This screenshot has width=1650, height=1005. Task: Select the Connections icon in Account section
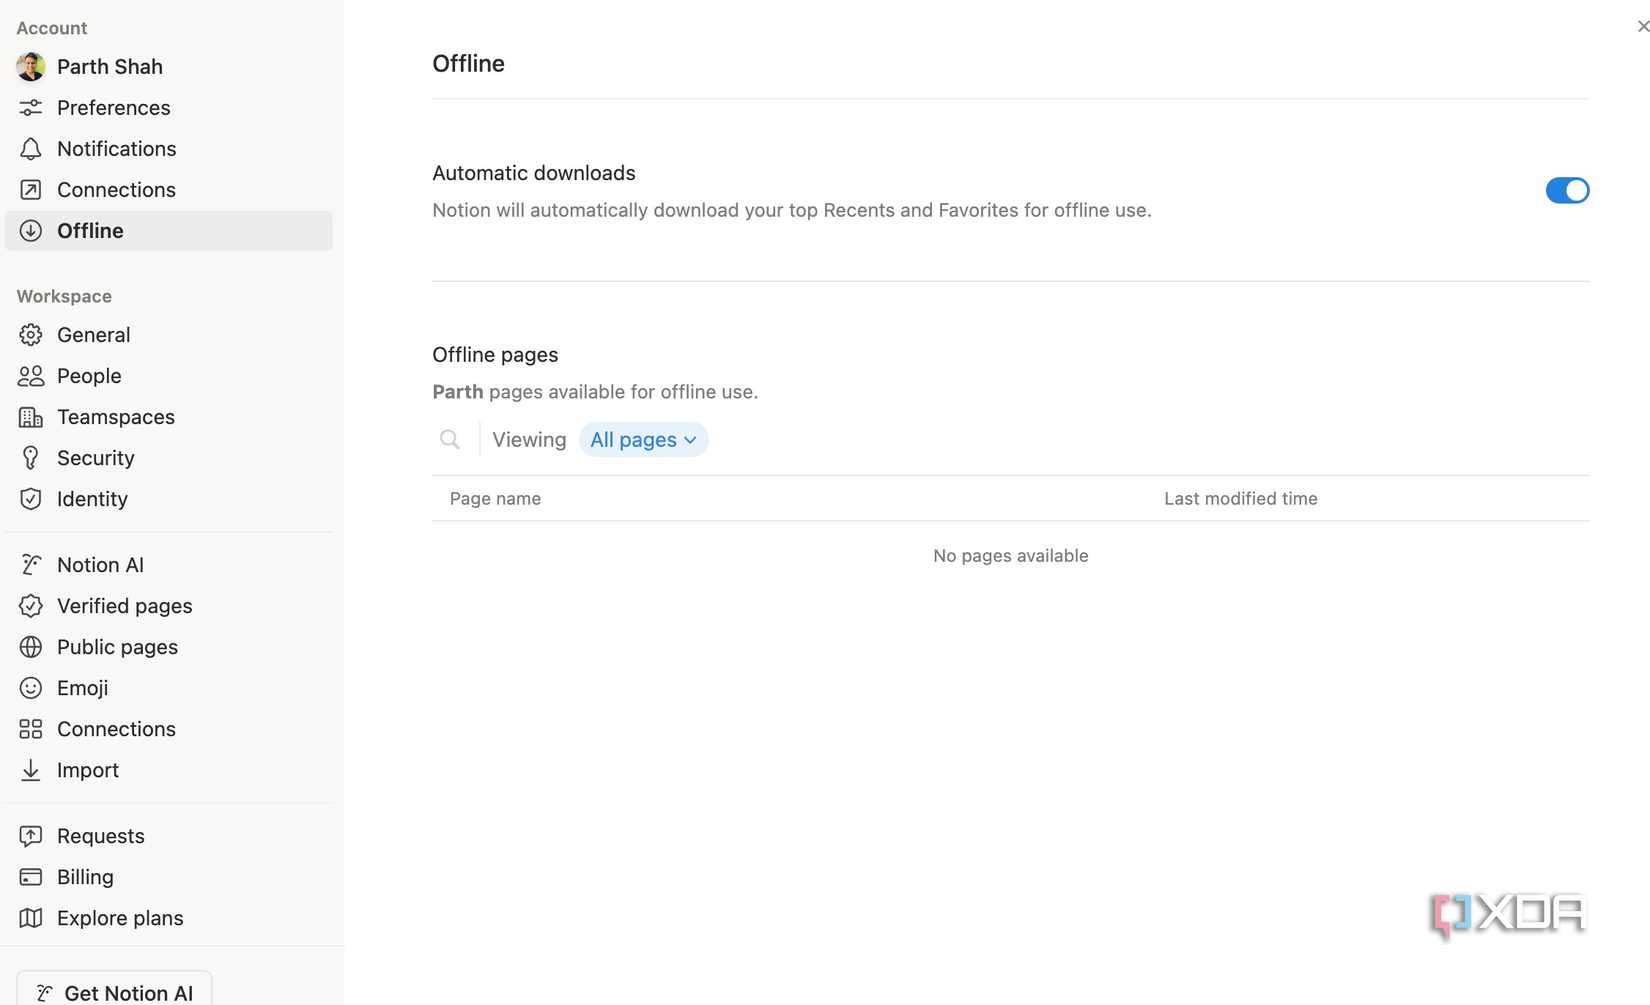(x=30, y=189)
